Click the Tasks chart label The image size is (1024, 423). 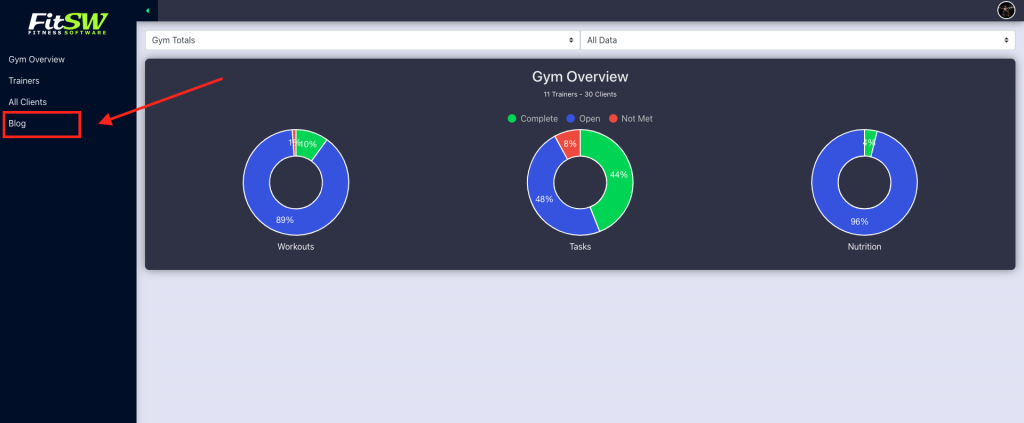[580, 247]
